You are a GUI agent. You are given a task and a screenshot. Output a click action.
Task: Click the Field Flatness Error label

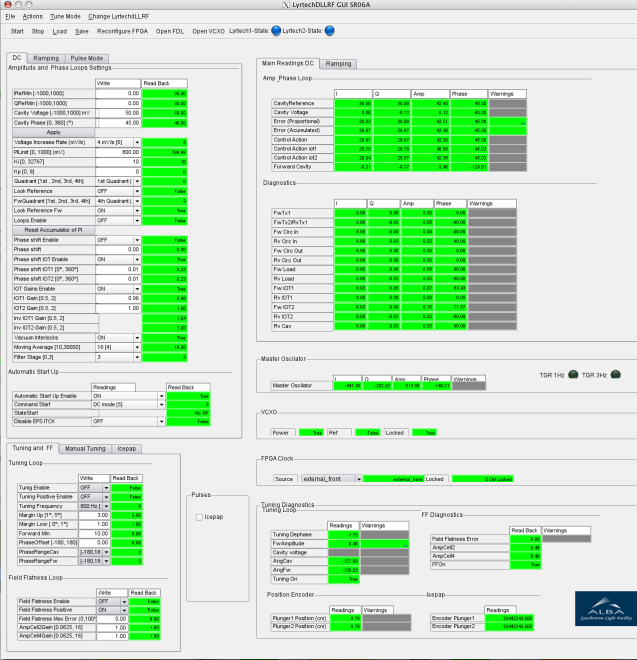(x=470, y=539)
